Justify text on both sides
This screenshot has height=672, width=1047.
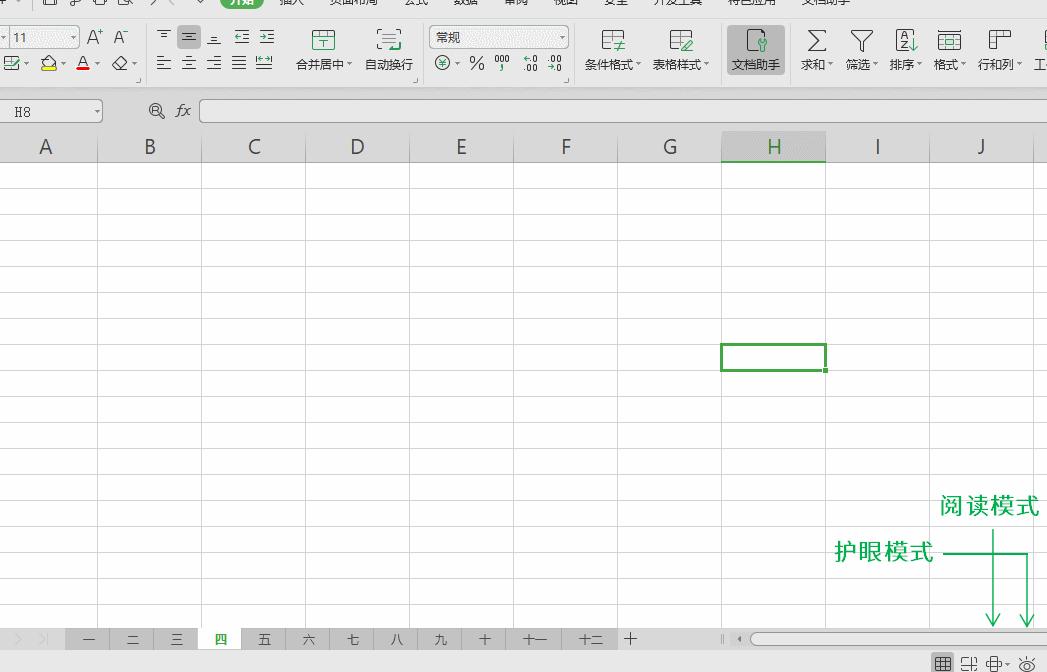click(239, 63)
